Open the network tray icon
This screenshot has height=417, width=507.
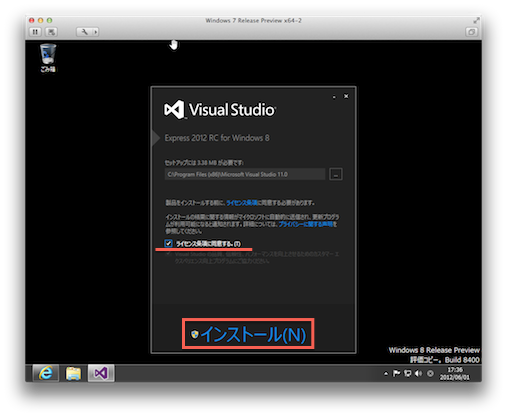[407, 373]
